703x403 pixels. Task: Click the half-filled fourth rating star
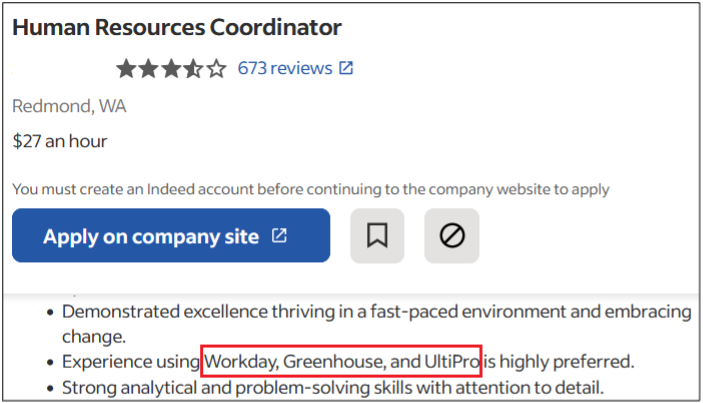pos(193,69)
